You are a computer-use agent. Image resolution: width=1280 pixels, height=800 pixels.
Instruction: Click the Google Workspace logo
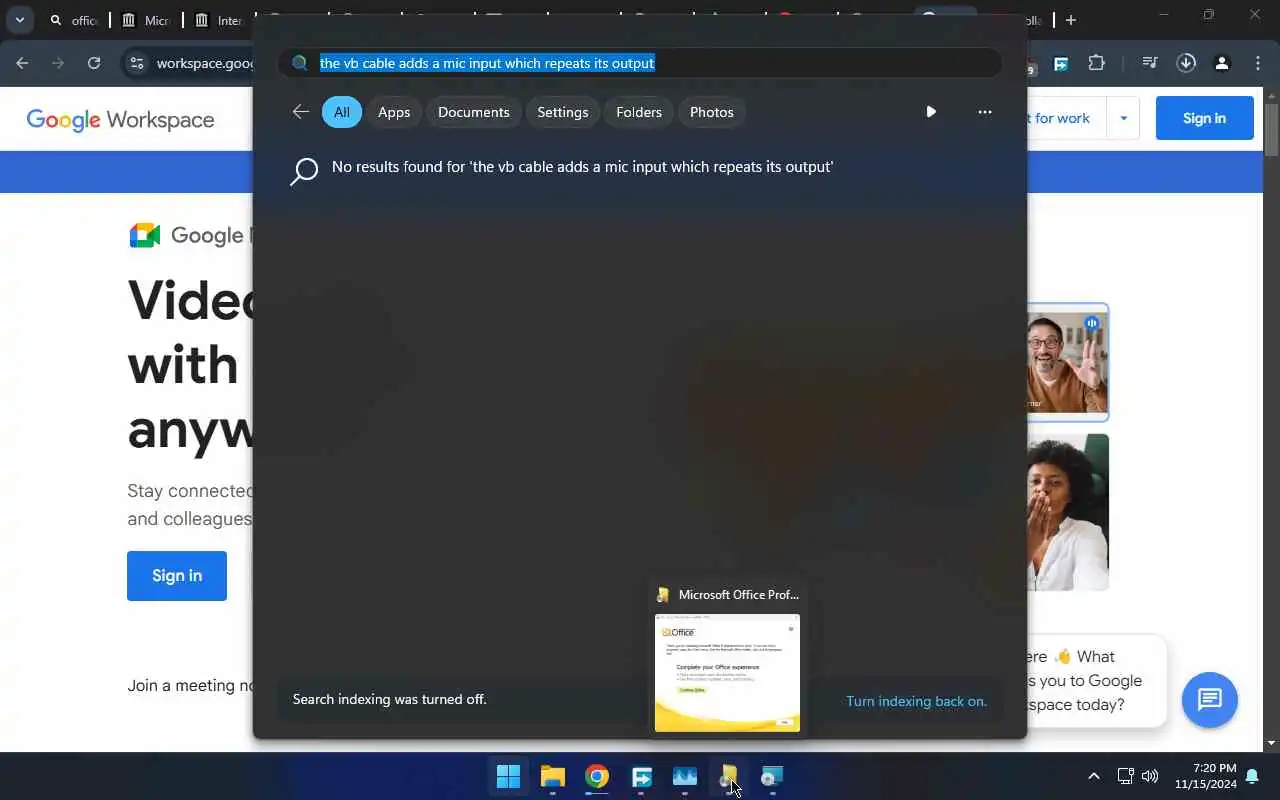pos(120,120)
